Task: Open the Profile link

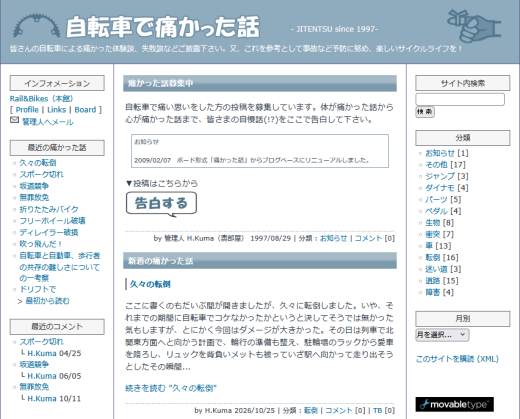Action: 27,110
